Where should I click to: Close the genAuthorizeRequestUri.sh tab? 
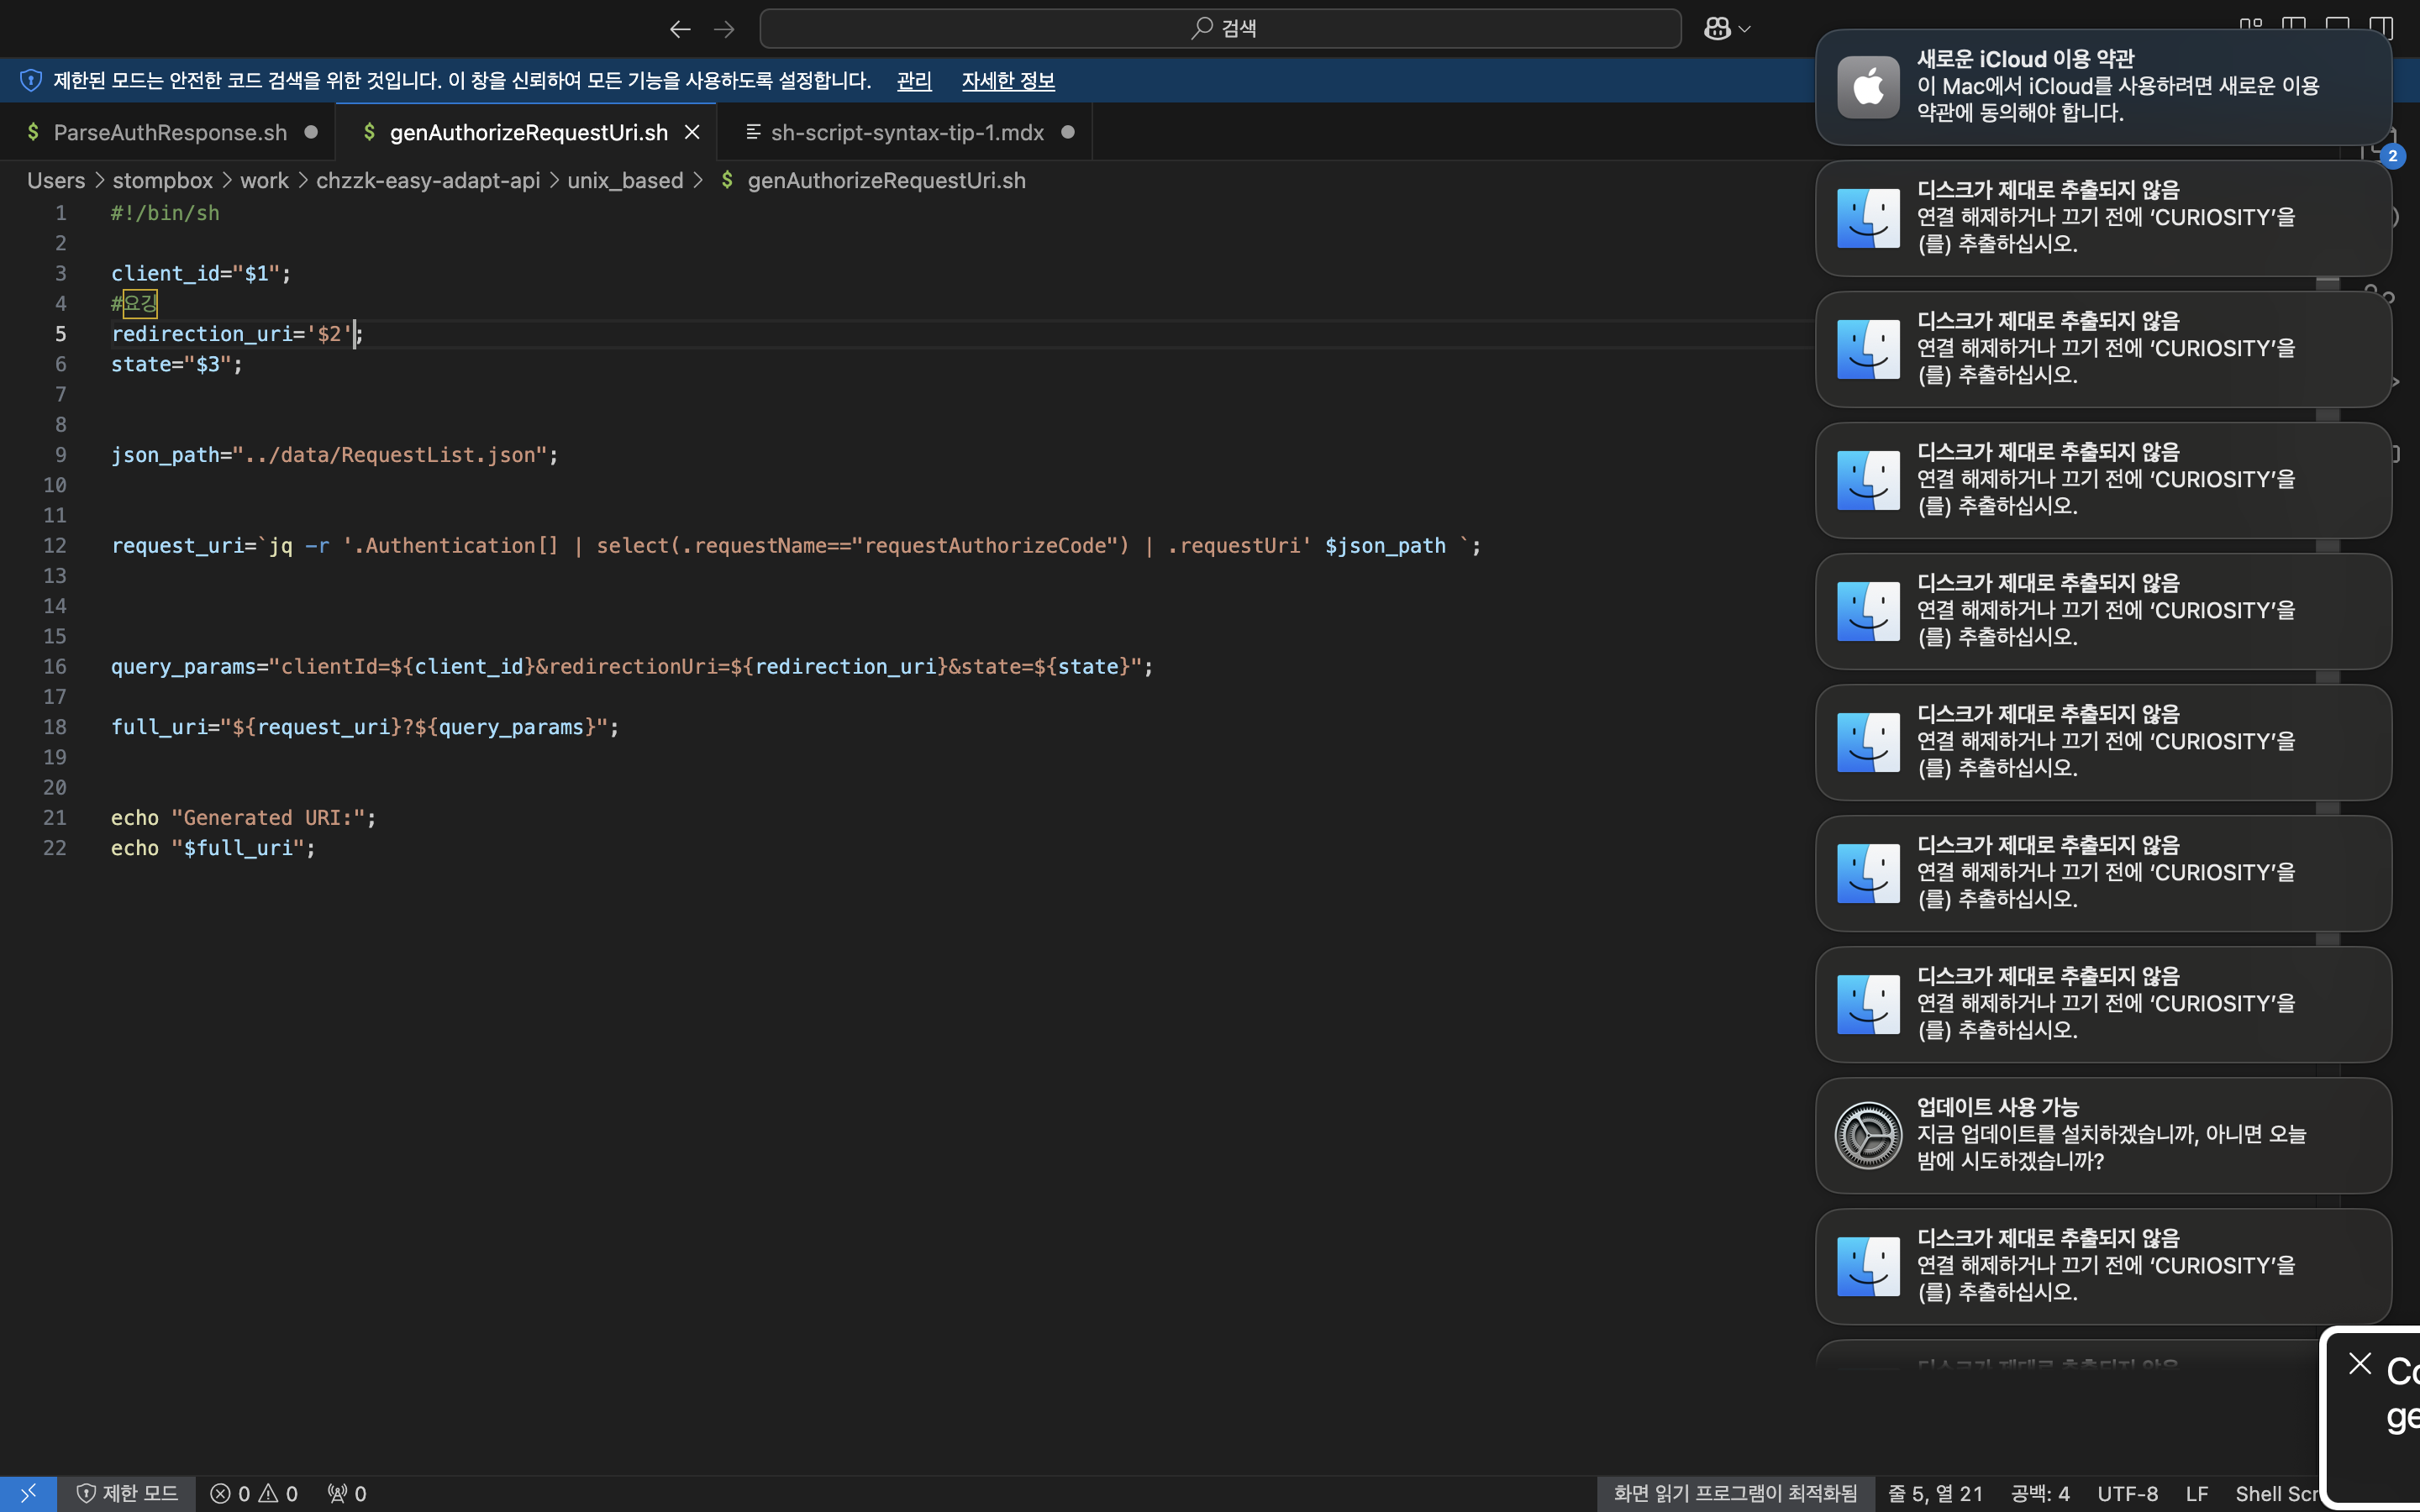click(x=692, y=132)
